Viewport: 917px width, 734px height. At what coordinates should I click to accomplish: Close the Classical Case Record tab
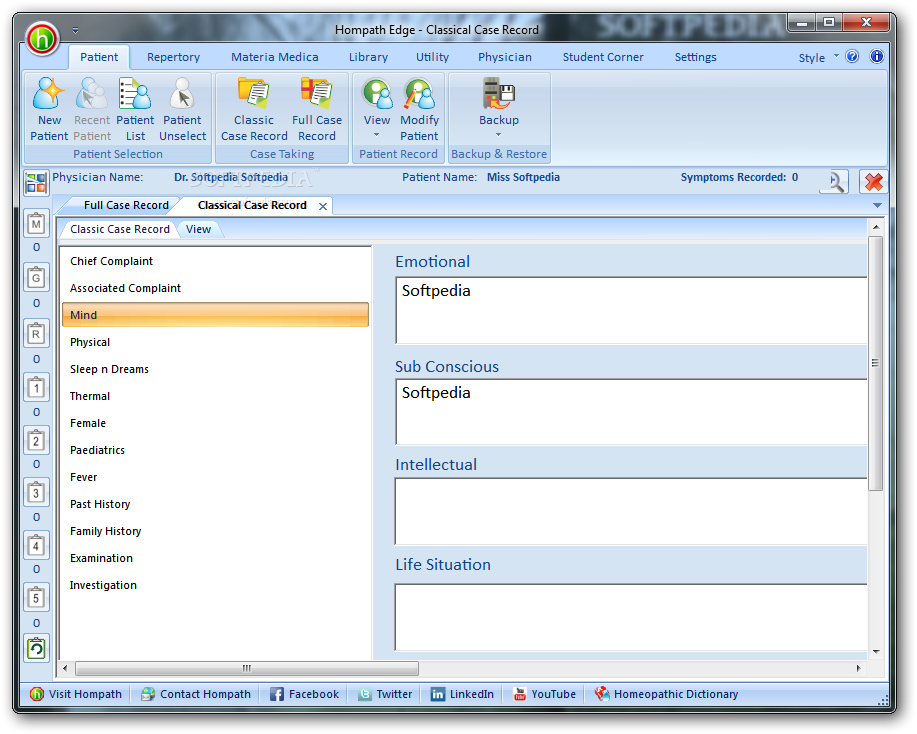pyautogui.click(x=323, y=206)
